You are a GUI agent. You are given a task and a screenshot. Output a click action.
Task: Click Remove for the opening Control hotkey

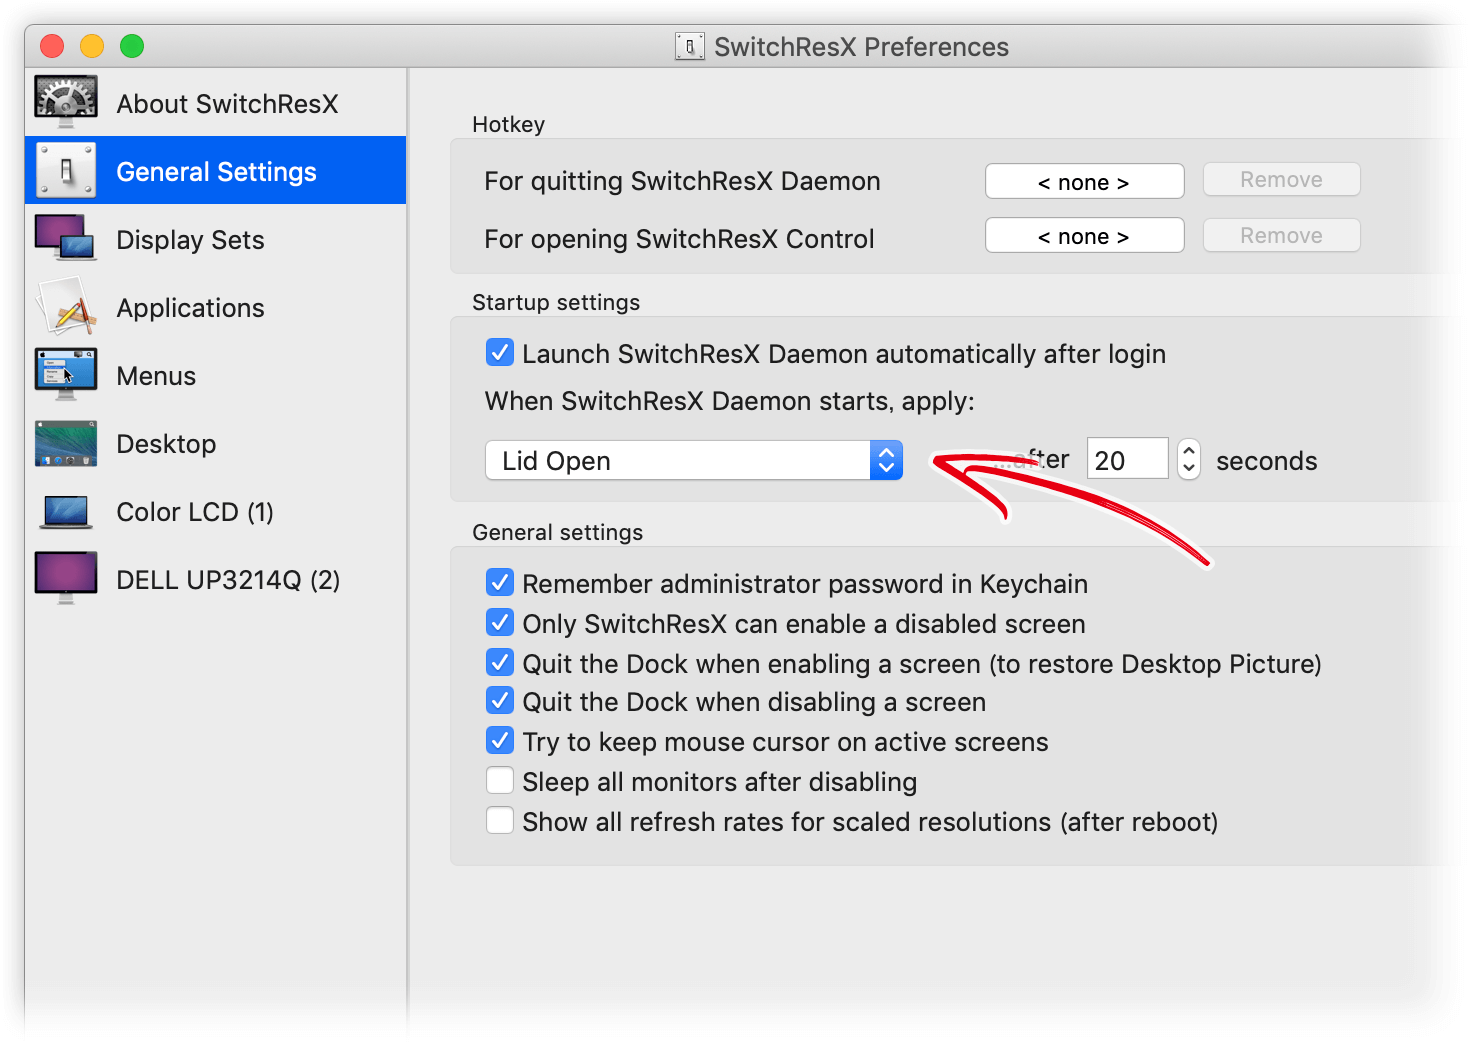click(x=1281, y=236)
